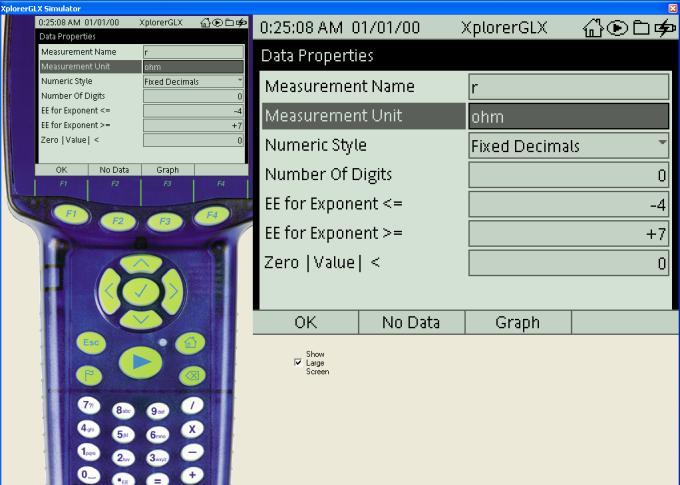
Task: Click the home key on the keypad
Action: click(190, 343)
